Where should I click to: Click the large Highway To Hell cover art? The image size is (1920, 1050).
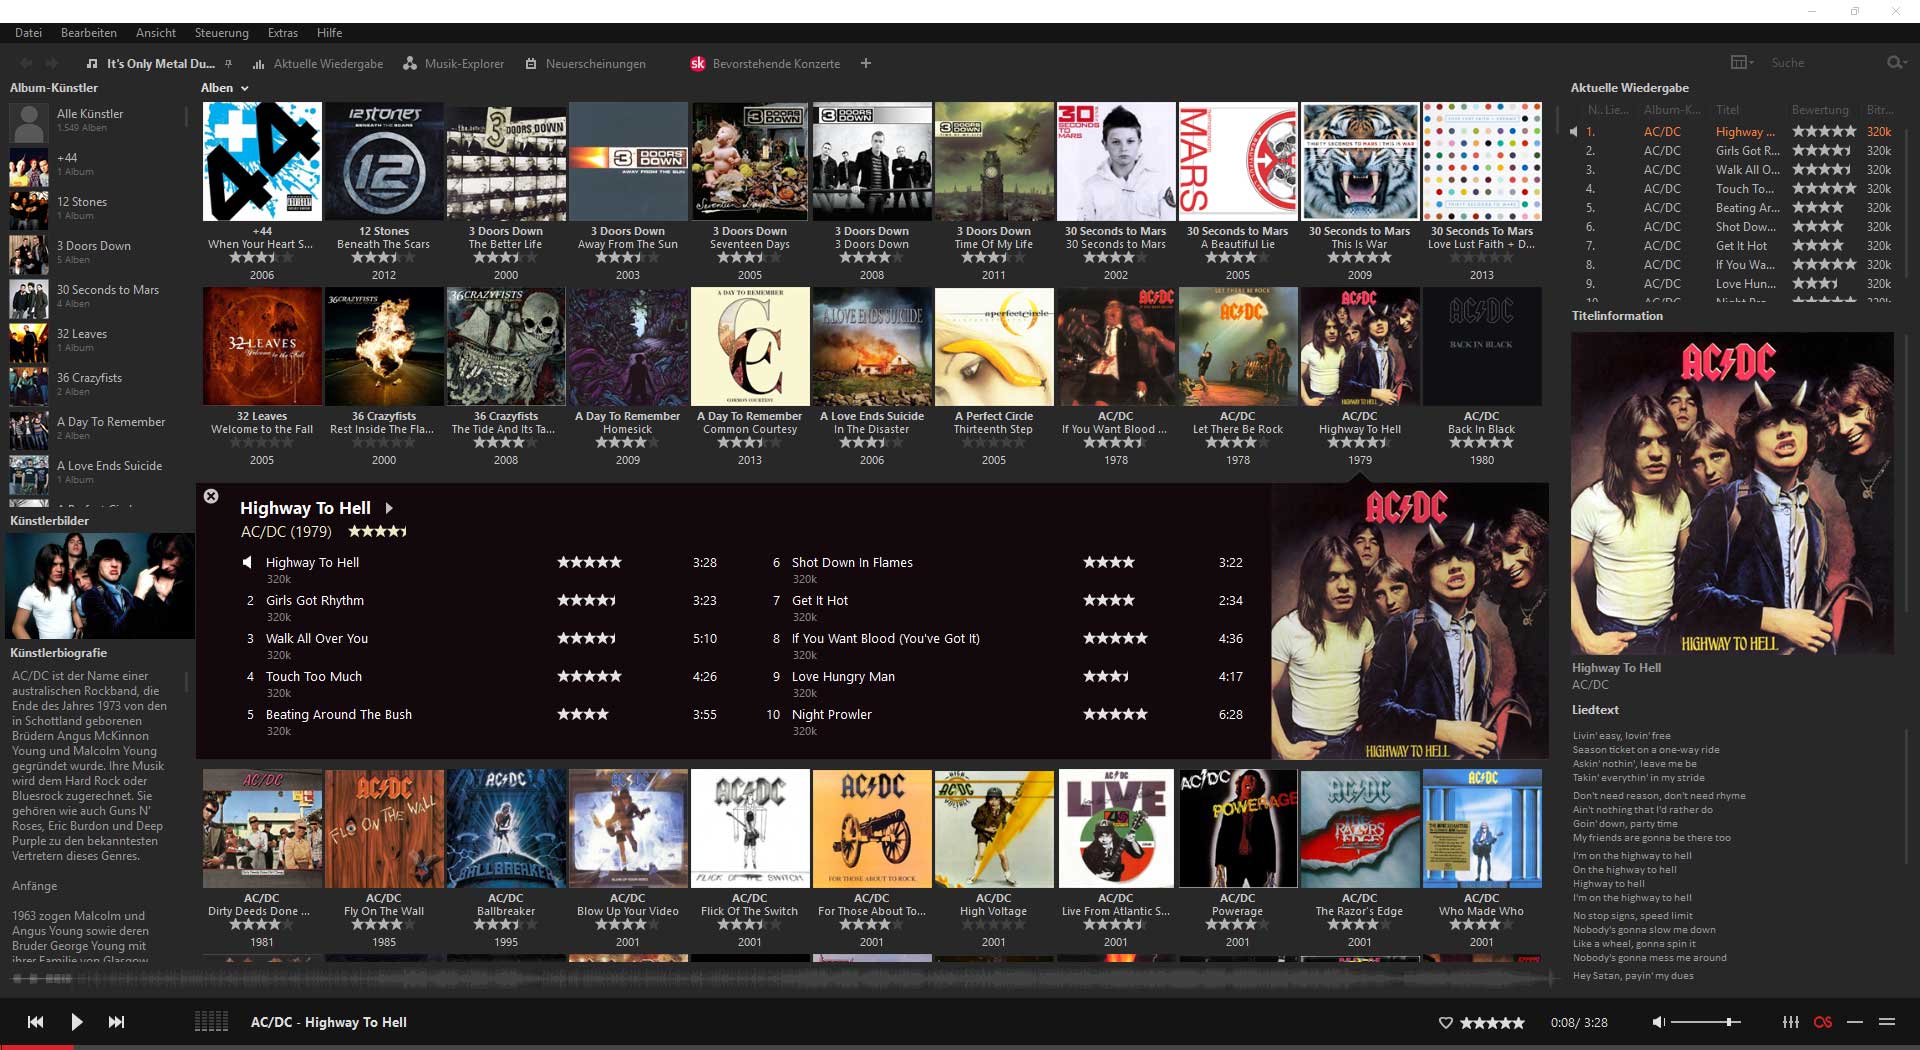[1732, 494]
